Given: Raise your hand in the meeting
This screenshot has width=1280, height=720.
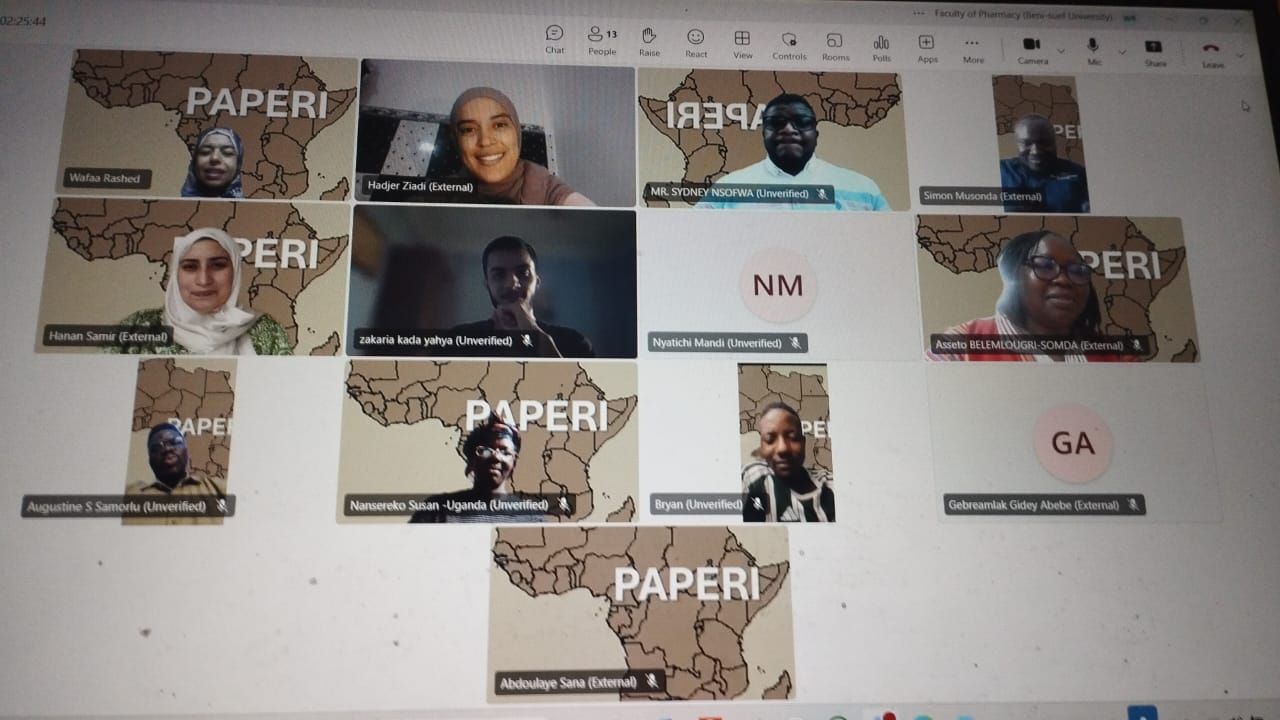Looking at the screenshot, I should [649, 40].
